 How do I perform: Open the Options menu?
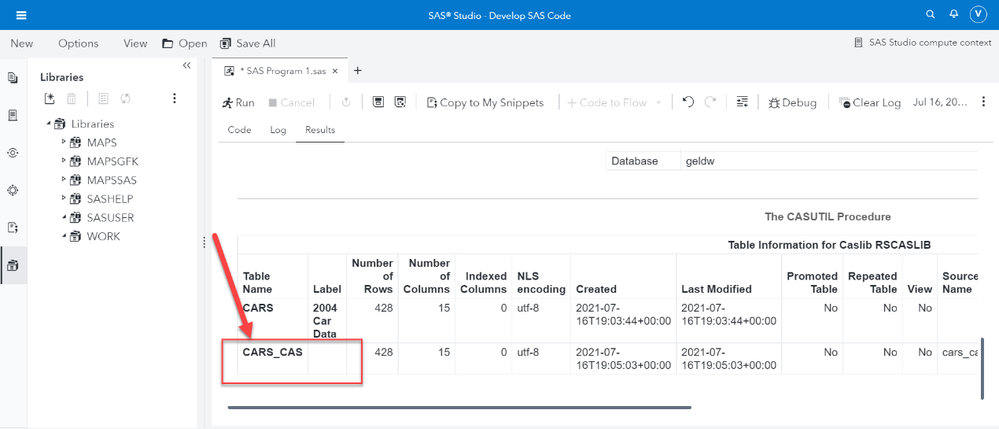click(x=78, y=43)
